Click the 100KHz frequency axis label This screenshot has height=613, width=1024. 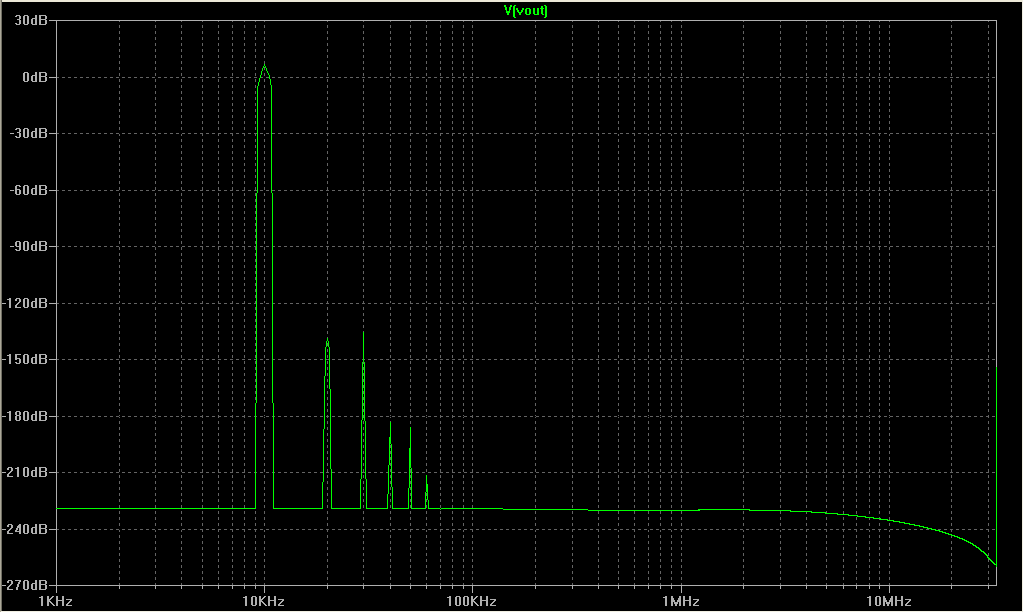pyautogui.click(x=472, y=601)
